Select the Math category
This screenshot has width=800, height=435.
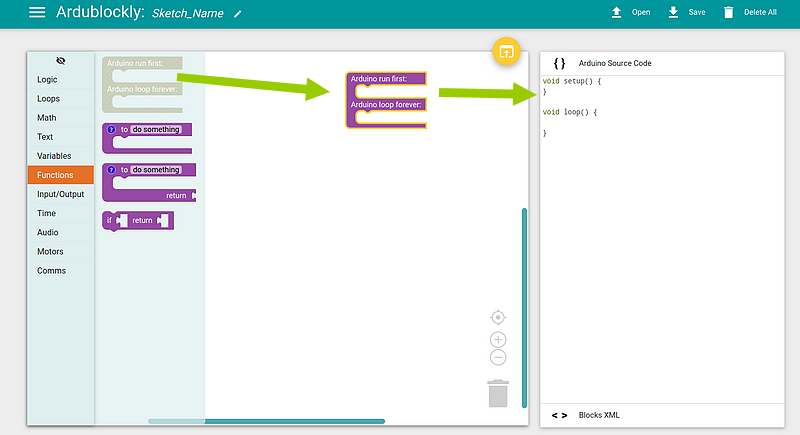(x=61, y=118)
